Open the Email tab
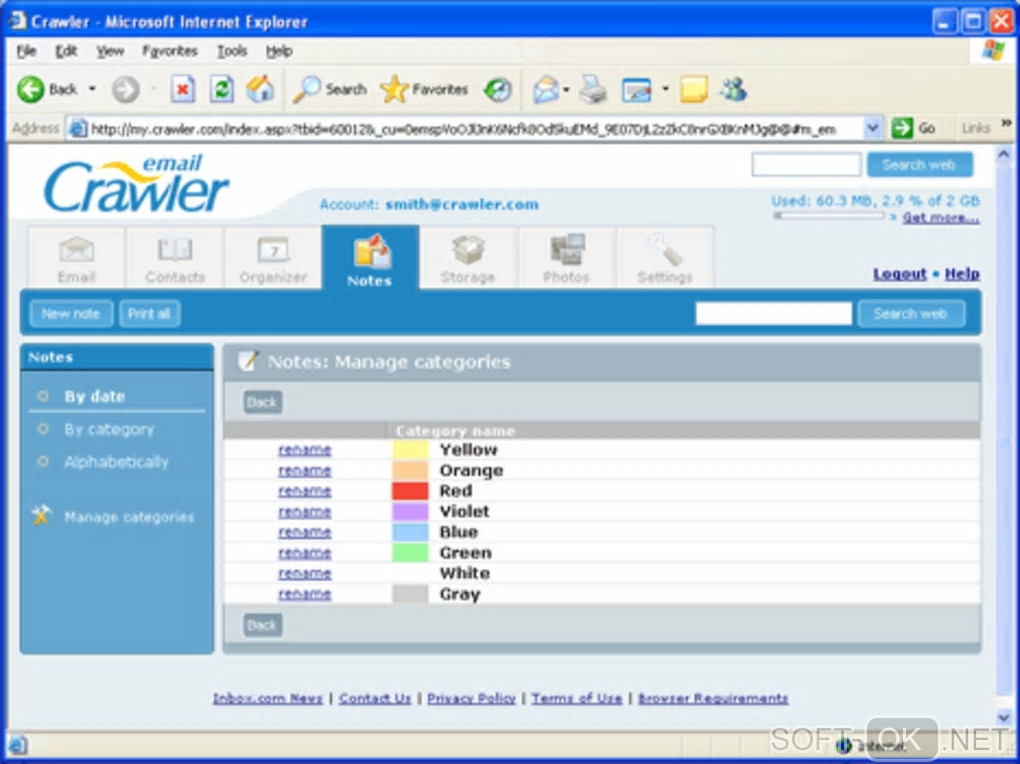Screen dimensions: 1020x764 [x=76, y=258]
